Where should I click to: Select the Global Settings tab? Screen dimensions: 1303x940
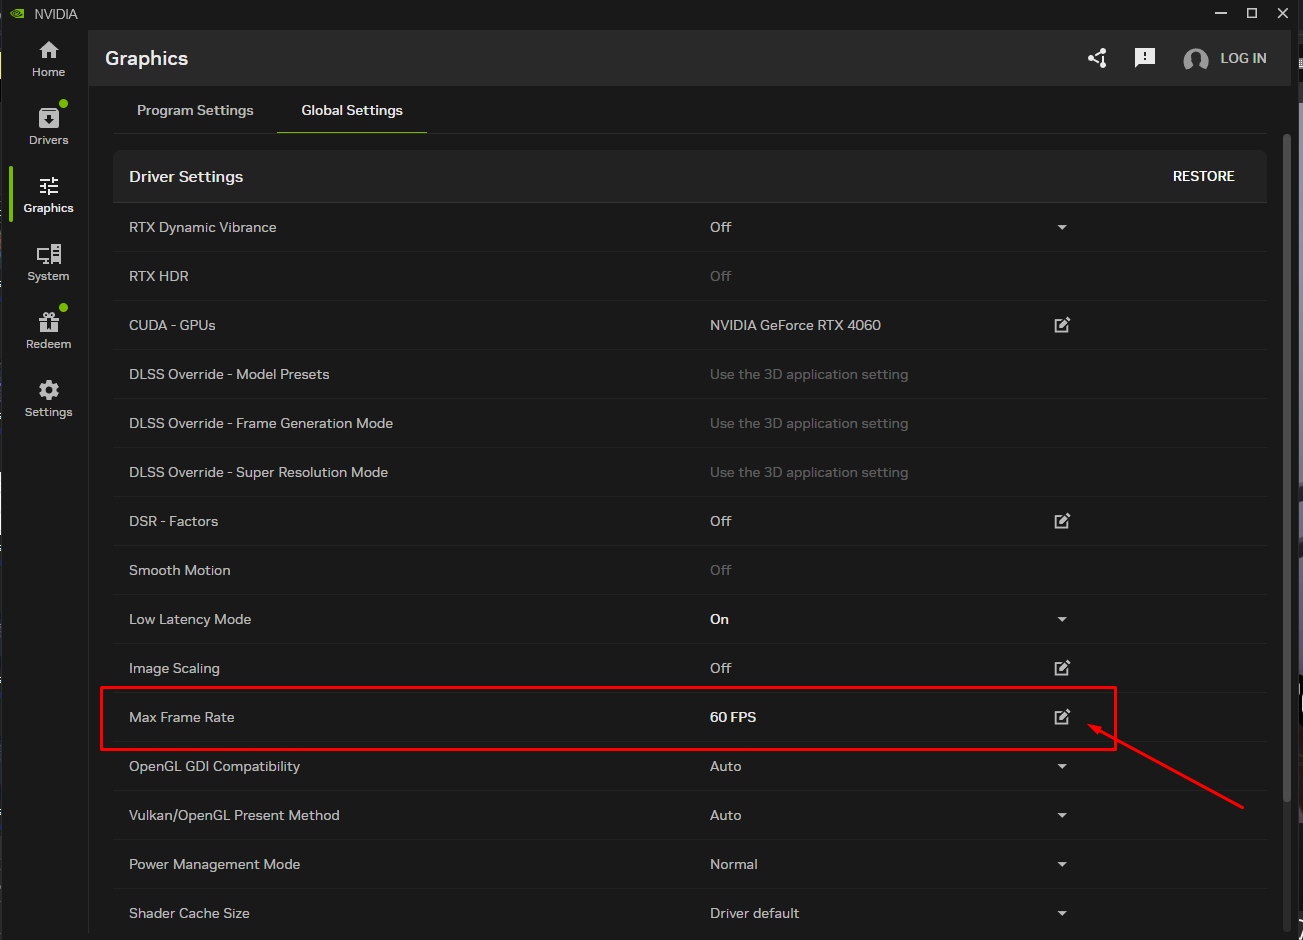(352, 110)
